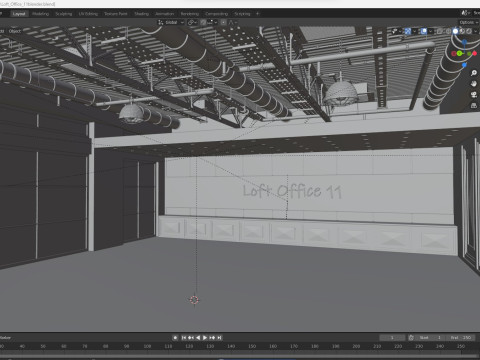Expand the overlays settings dropdown arrow

tap(430, 31)
